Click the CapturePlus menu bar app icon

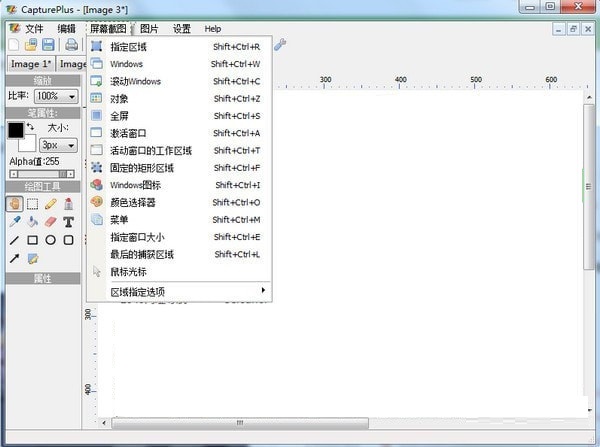point(15,28)
